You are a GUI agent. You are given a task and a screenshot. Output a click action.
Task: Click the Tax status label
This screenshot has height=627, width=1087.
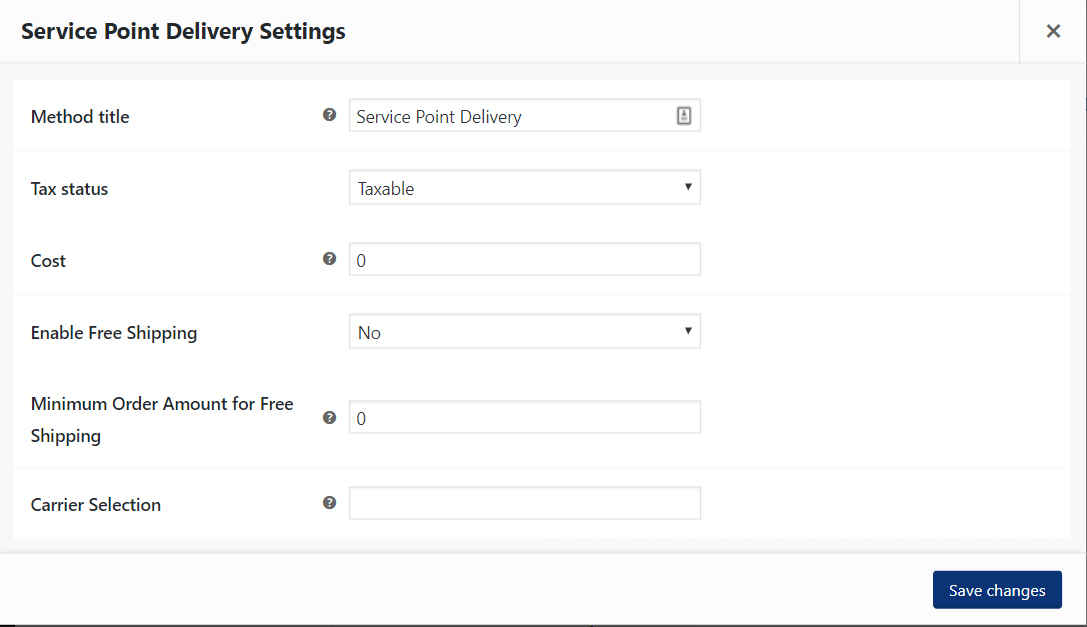(69, 189)
